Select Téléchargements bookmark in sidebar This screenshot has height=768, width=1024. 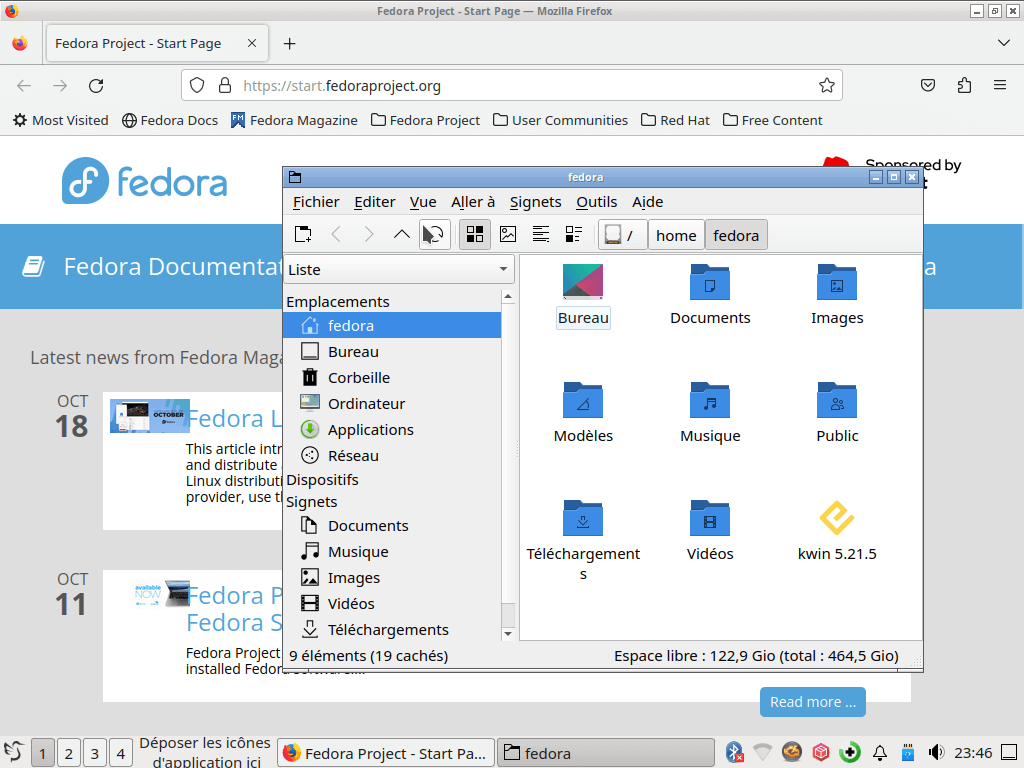point(392,630)
